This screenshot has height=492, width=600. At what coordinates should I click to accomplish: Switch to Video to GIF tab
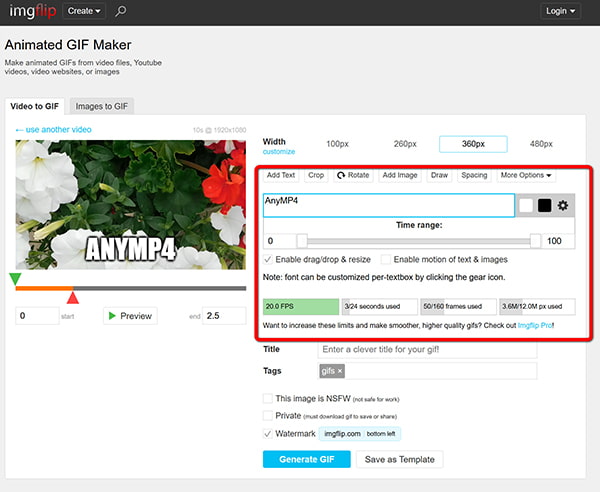point(34,106)
